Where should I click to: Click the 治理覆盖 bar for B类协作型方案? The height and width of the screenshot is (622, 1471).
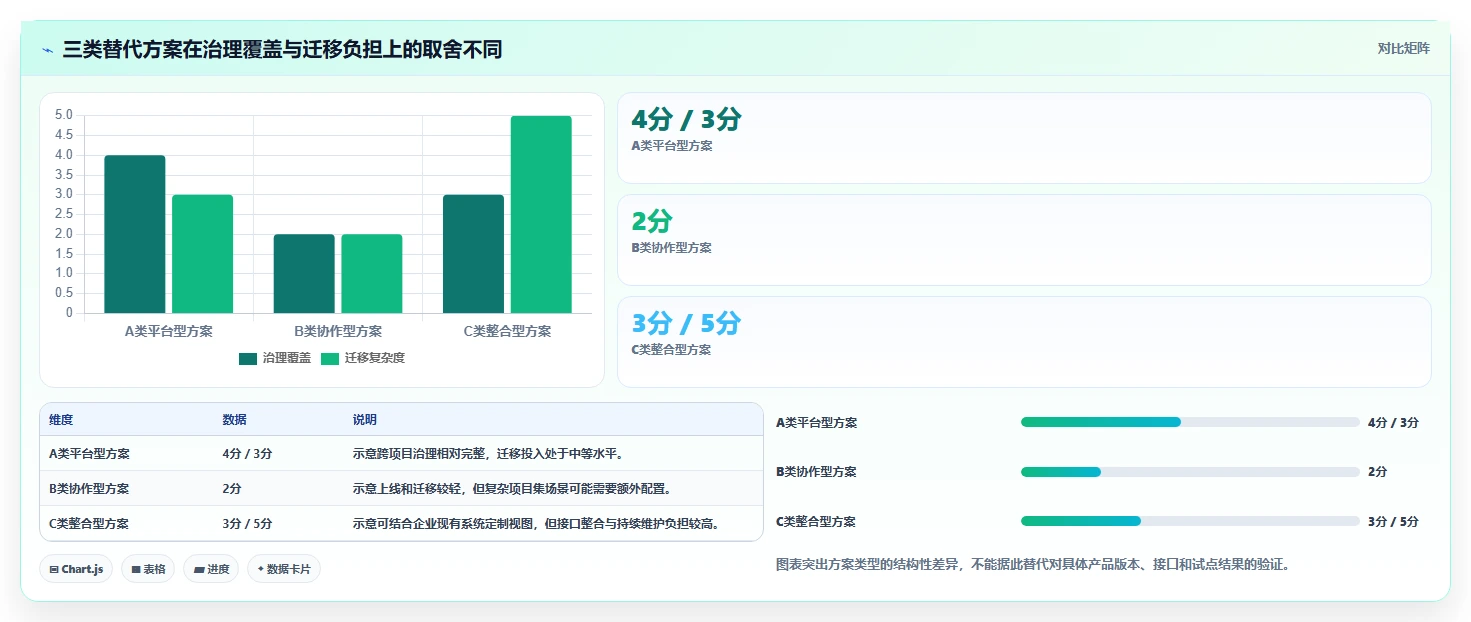[304, 274]
